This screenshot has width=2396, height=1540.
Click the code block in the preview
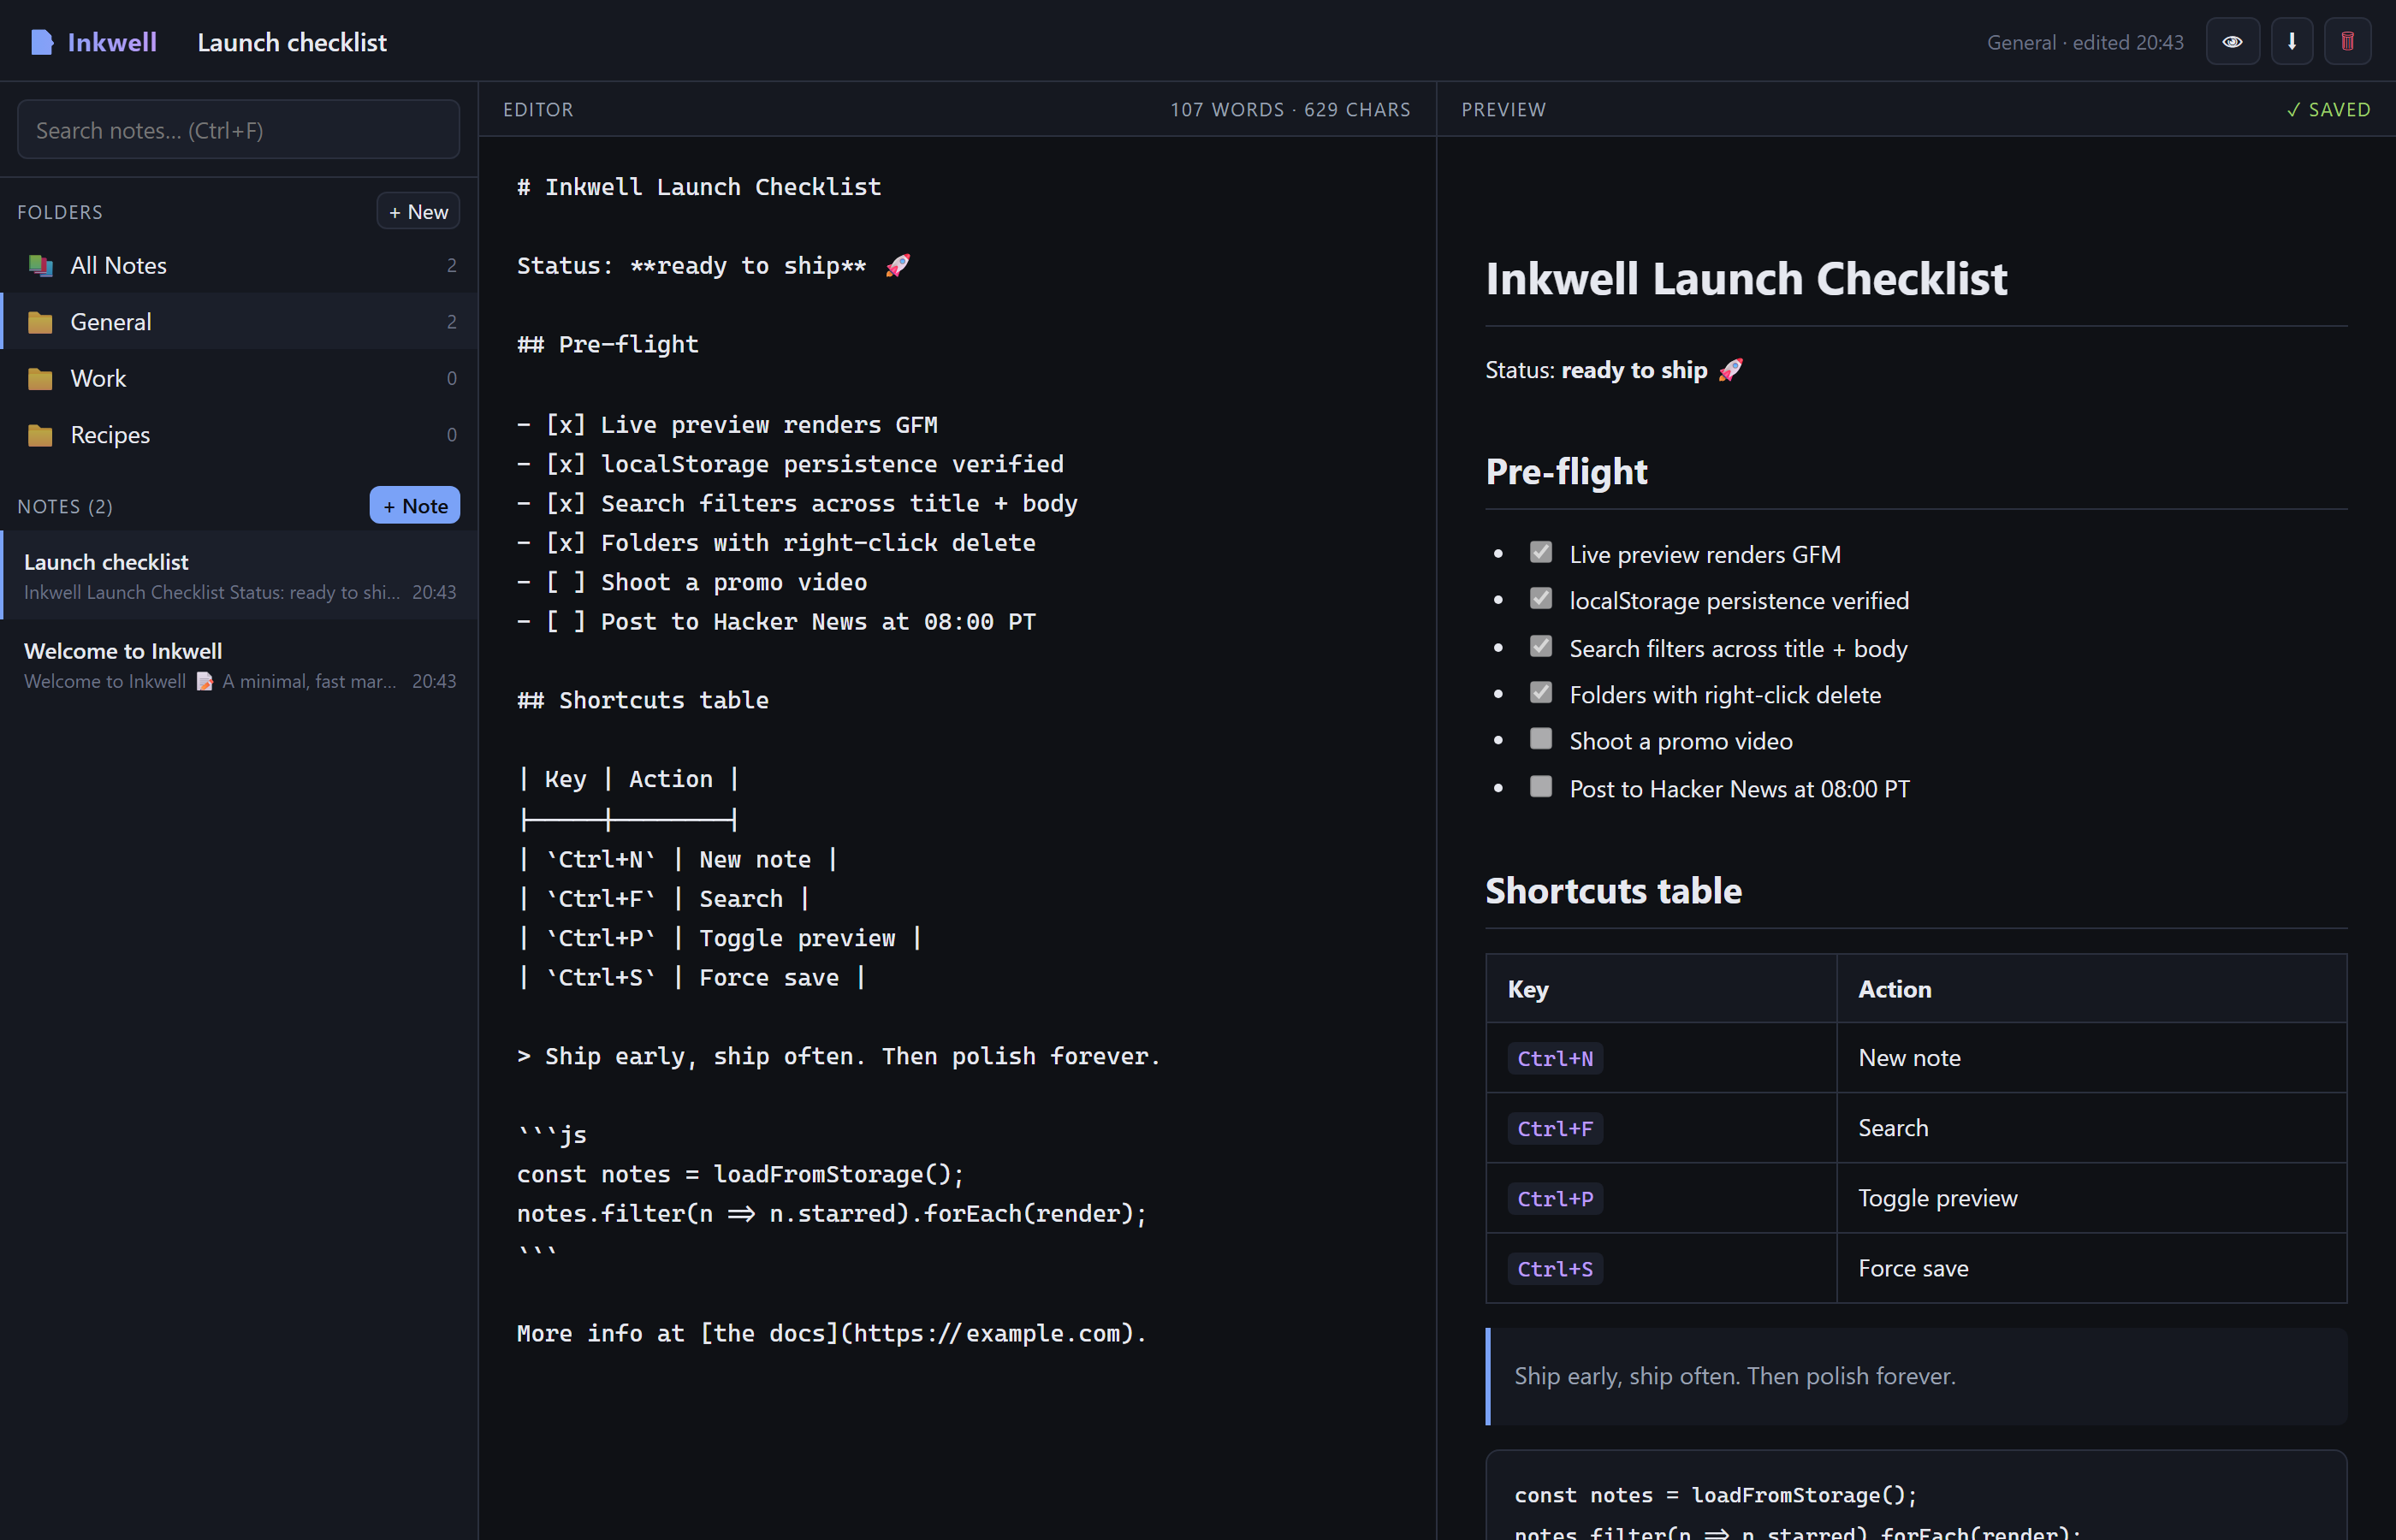pos(1916,1496)
